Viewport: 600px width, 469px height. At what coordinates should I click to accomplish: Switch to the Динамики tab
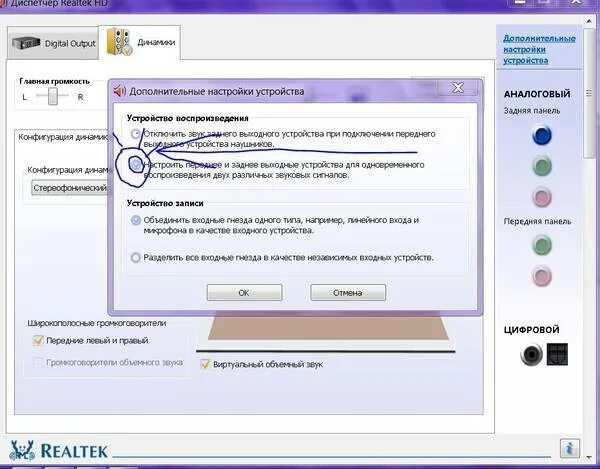pyautogui.click(x=139, y=42)
